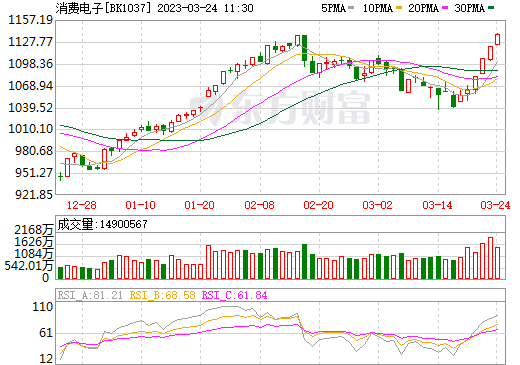Click the latest red candlestick at top right
This screenshot has width=520, height=365.
click(x=497, y=39)
